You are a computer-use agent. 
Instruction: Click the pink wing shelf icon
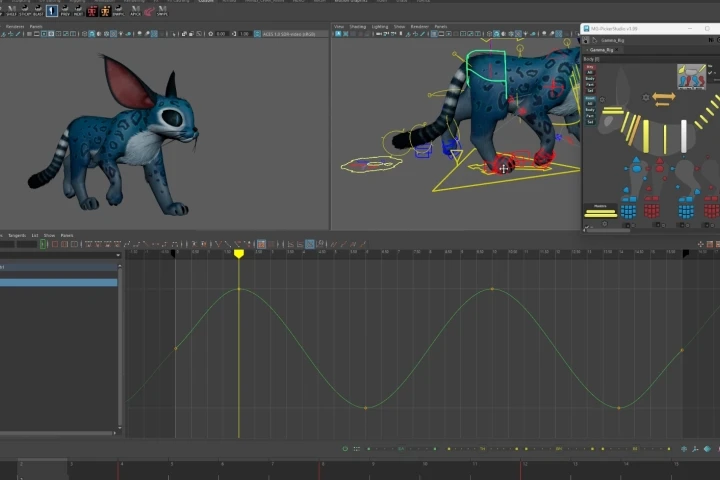point(149,11)
